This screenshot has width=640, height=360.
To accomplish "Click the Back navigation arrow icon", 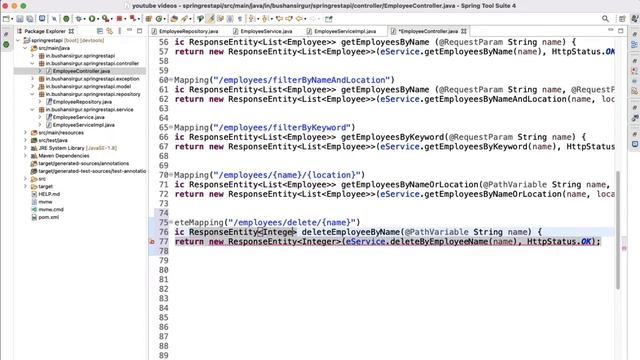I will click(299, 19).
